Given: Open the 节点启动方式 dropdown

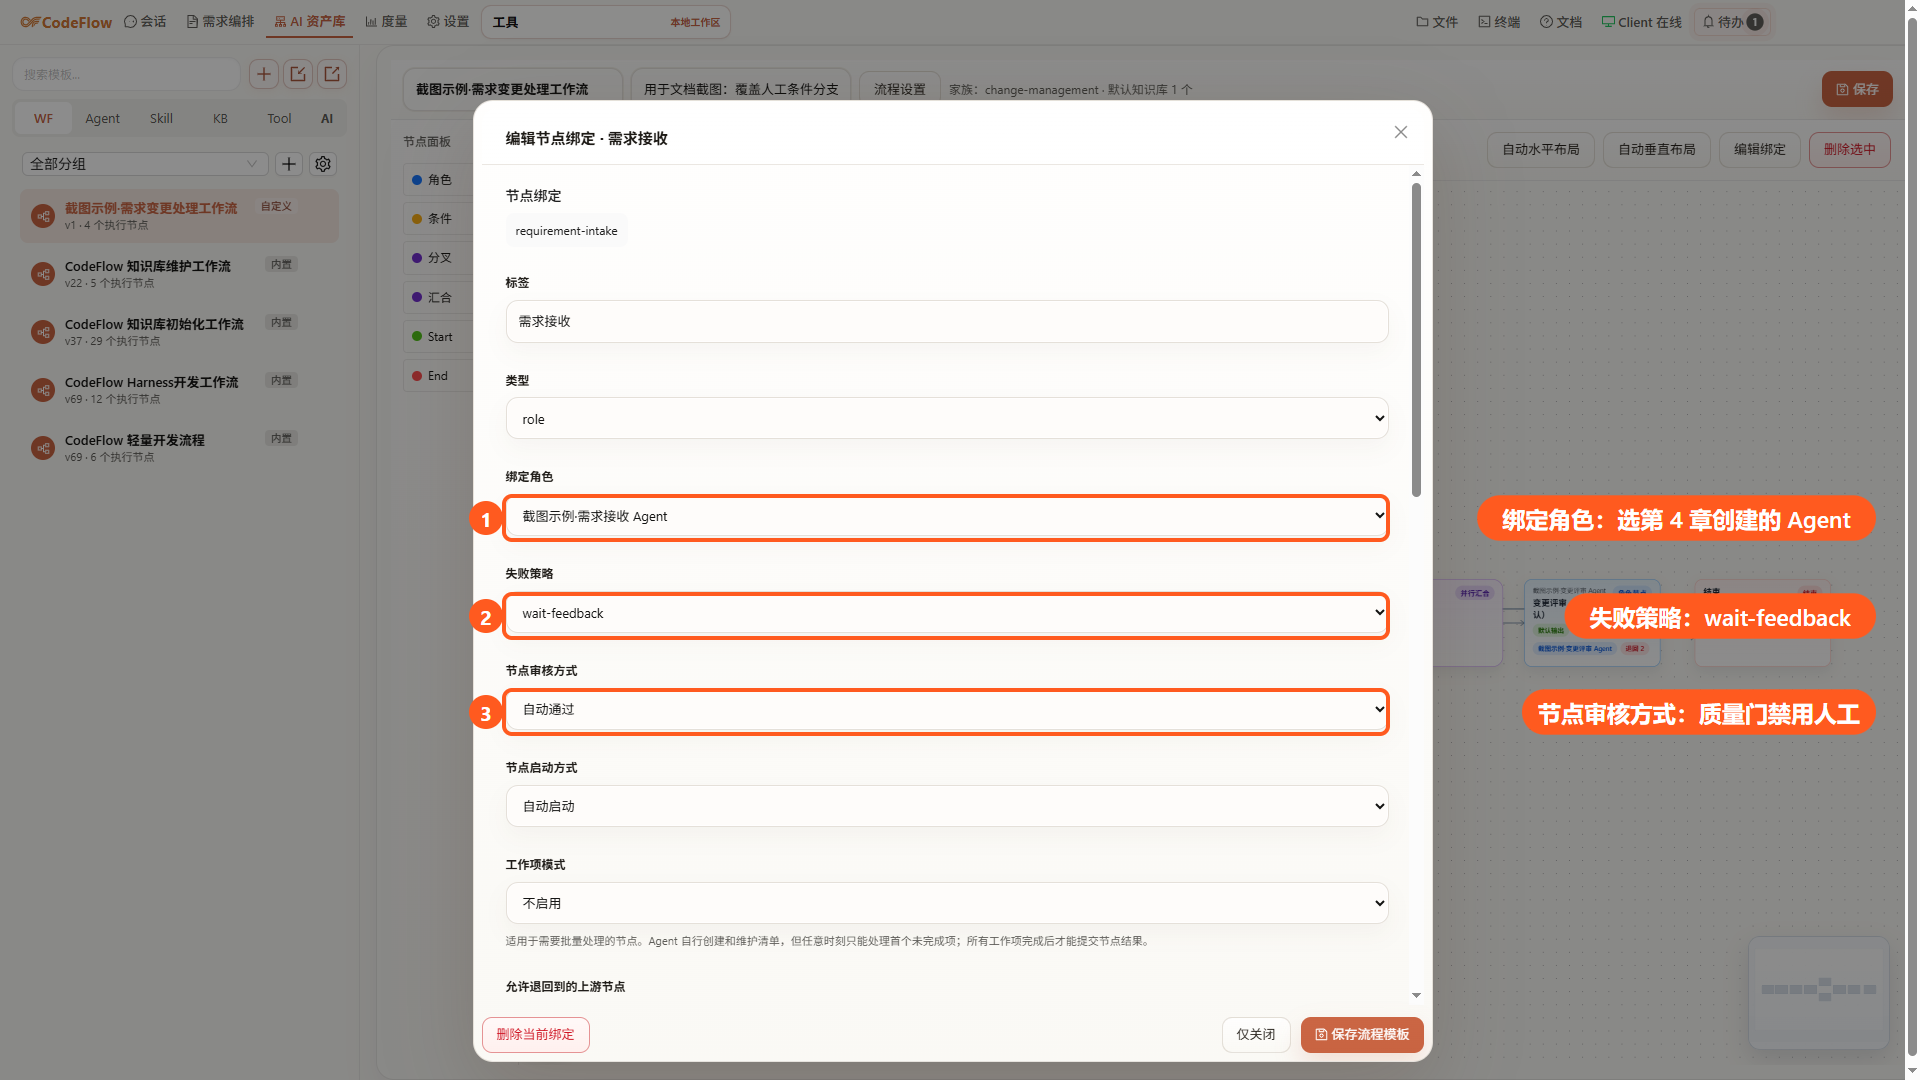Looking at the screenshot, I should tap(947, 807).
